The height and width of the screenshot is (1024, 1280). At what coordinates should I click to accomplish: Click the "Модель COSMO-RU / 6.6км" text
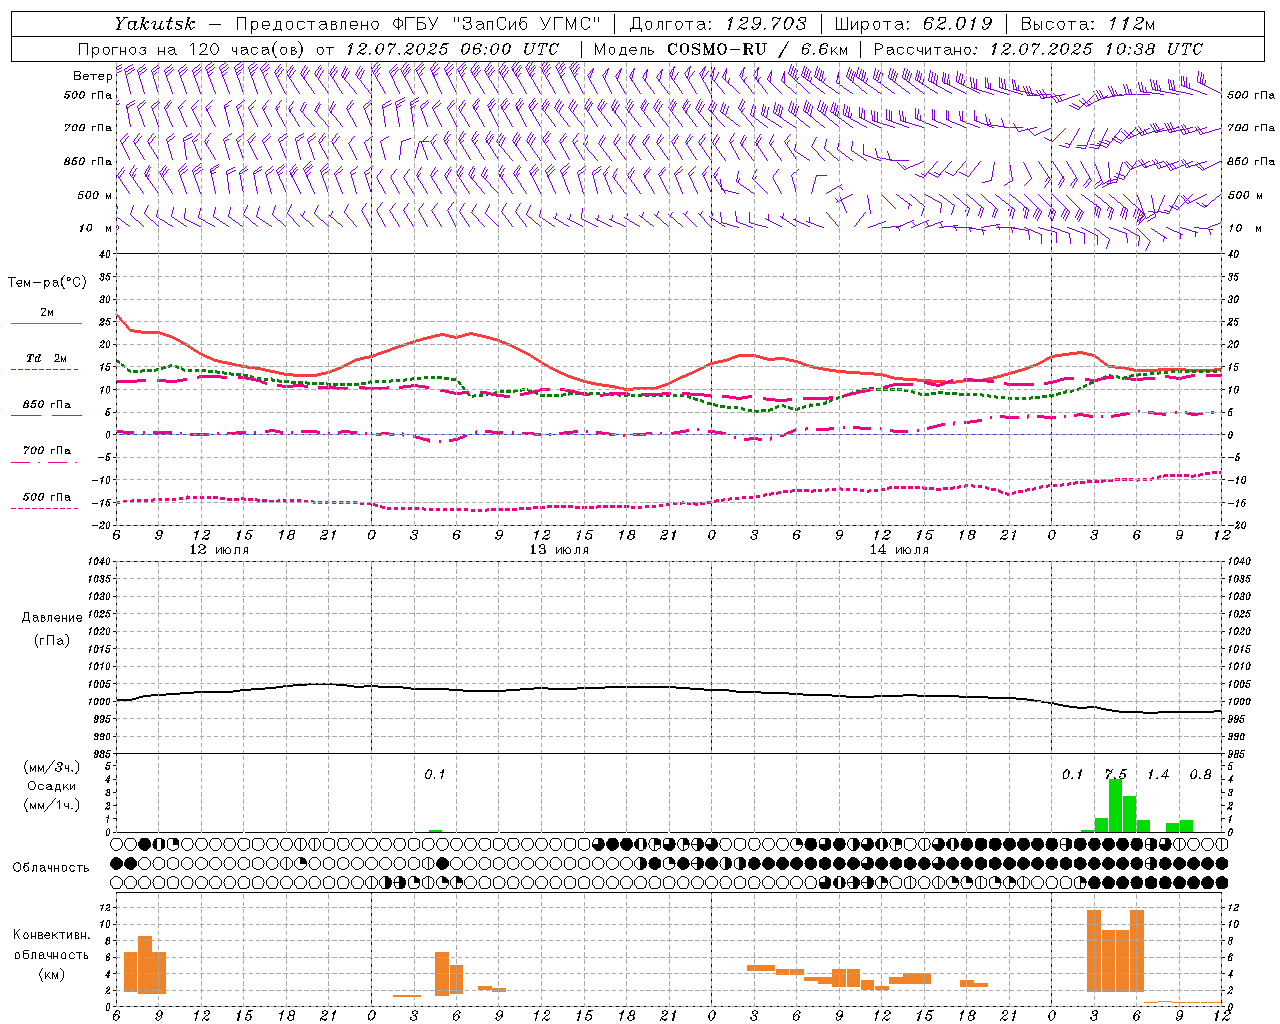(721, 49)
